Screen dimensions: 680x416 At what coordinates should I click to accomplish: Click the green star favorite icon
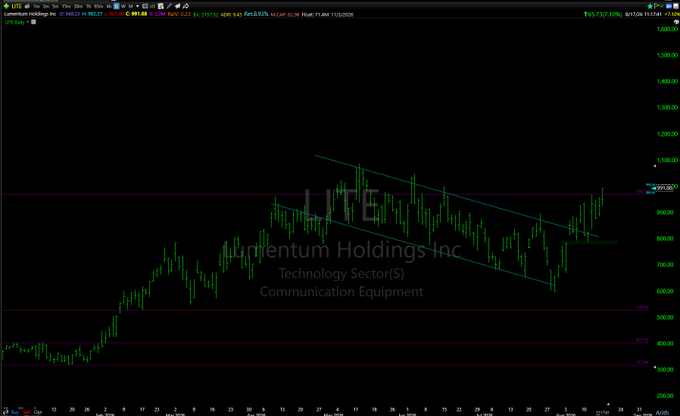650,6
